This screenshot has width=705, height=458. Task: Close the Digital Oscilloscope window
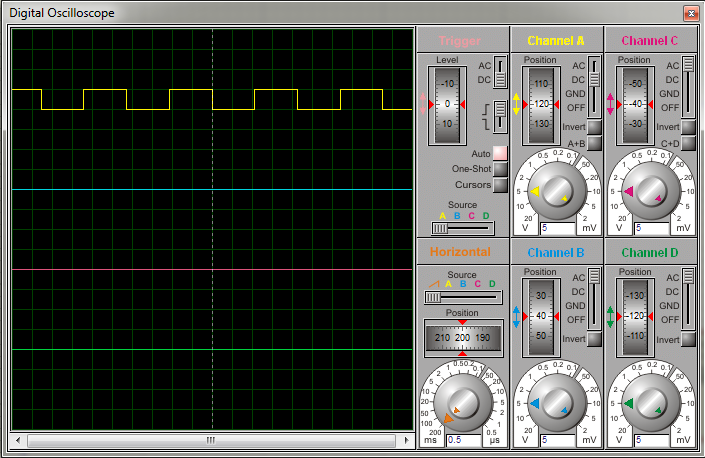[691, 13]
